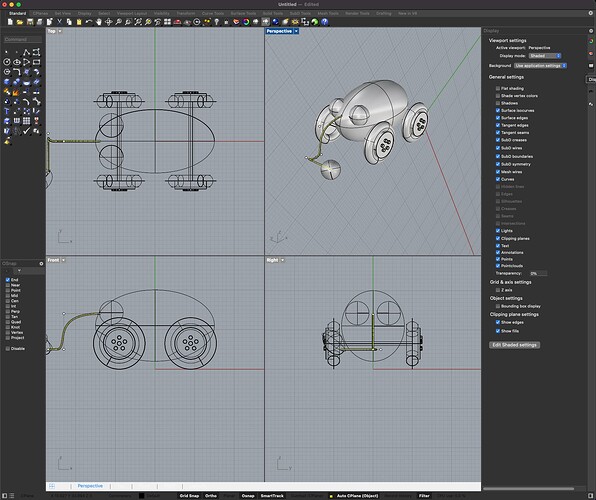Click the Explode tool icon
The height and width of the screenshot is (500, 596).
pos(16,92)
